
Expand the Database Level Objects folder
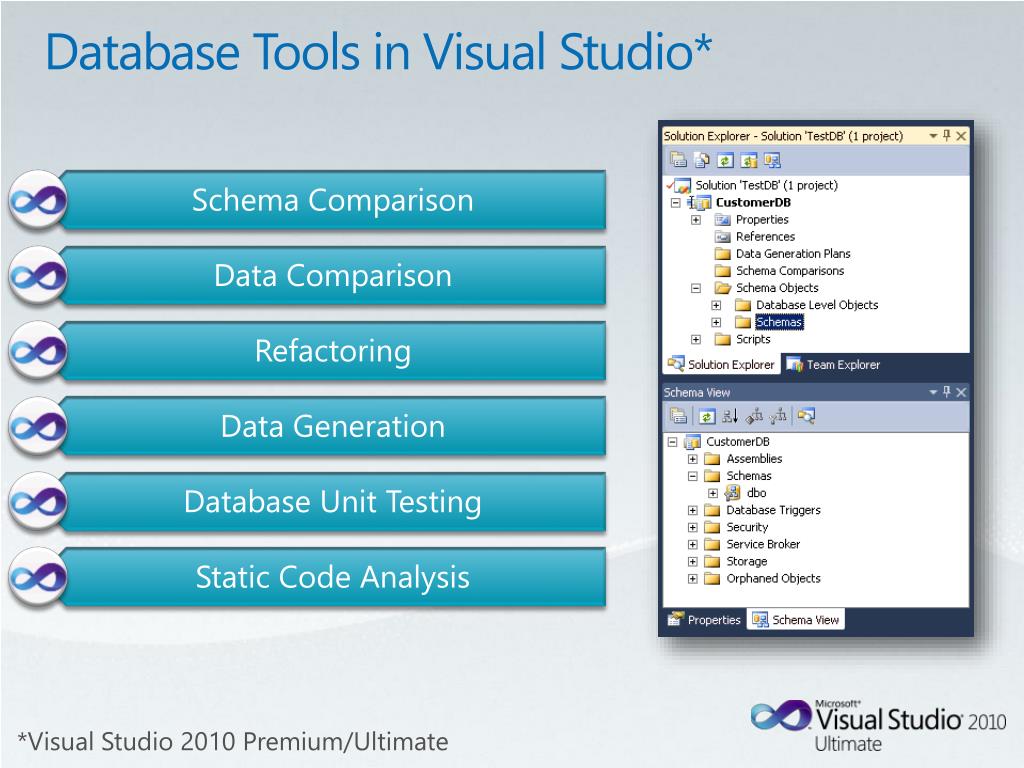tap(716, 305)
